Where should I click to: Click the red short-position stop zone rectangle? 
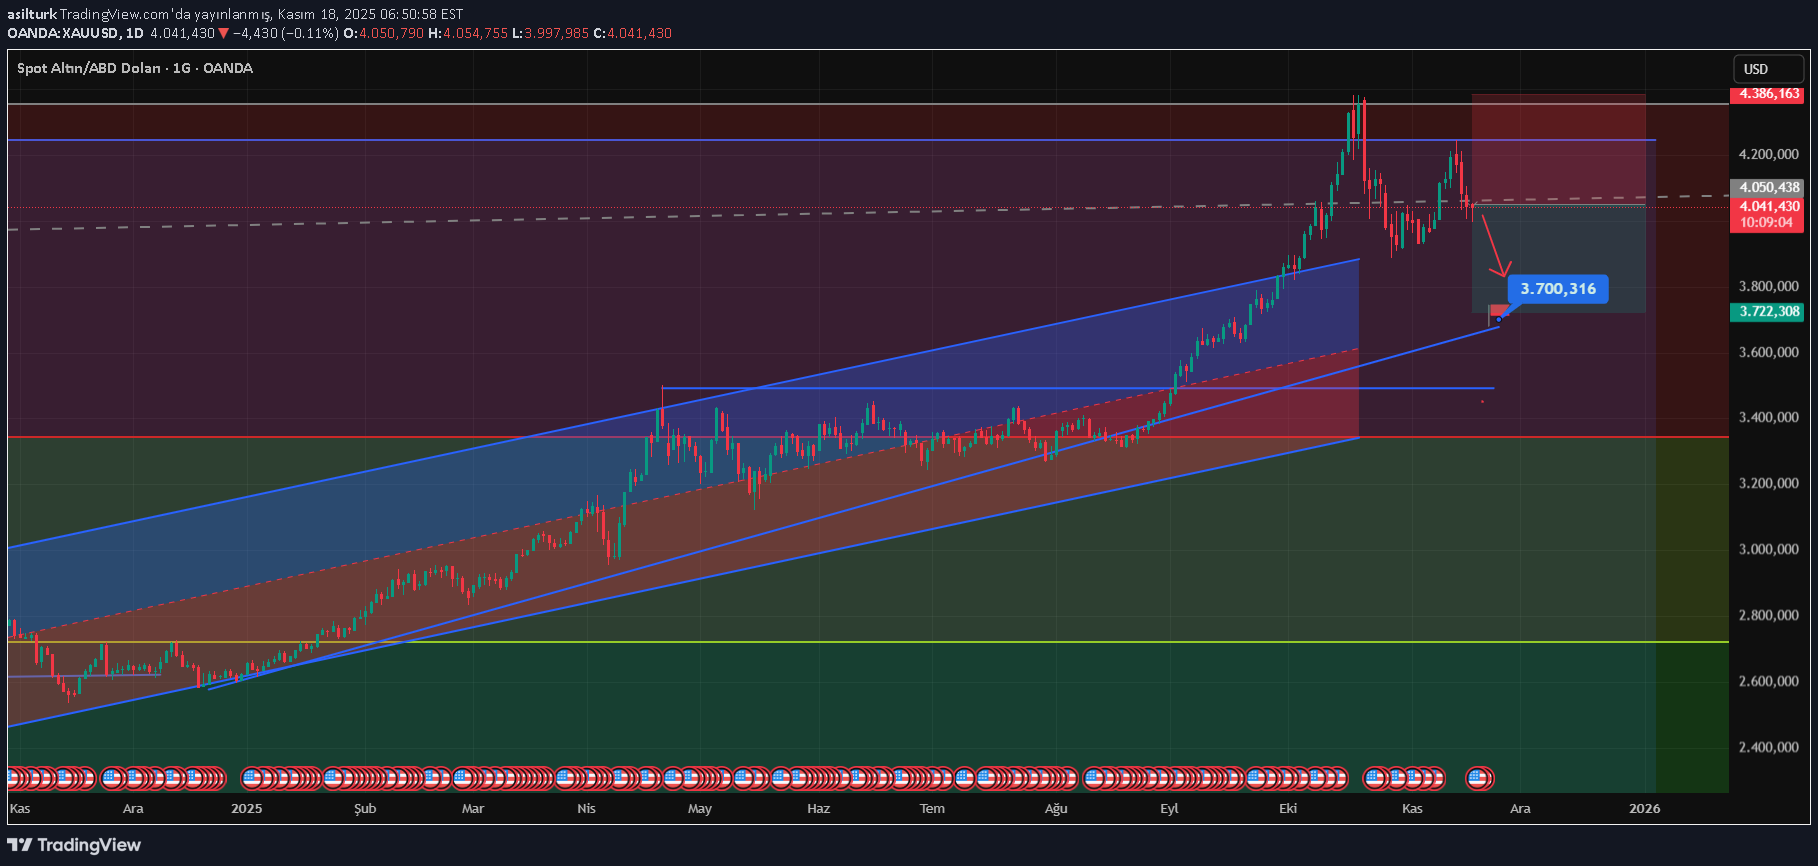click(1557, 148)
